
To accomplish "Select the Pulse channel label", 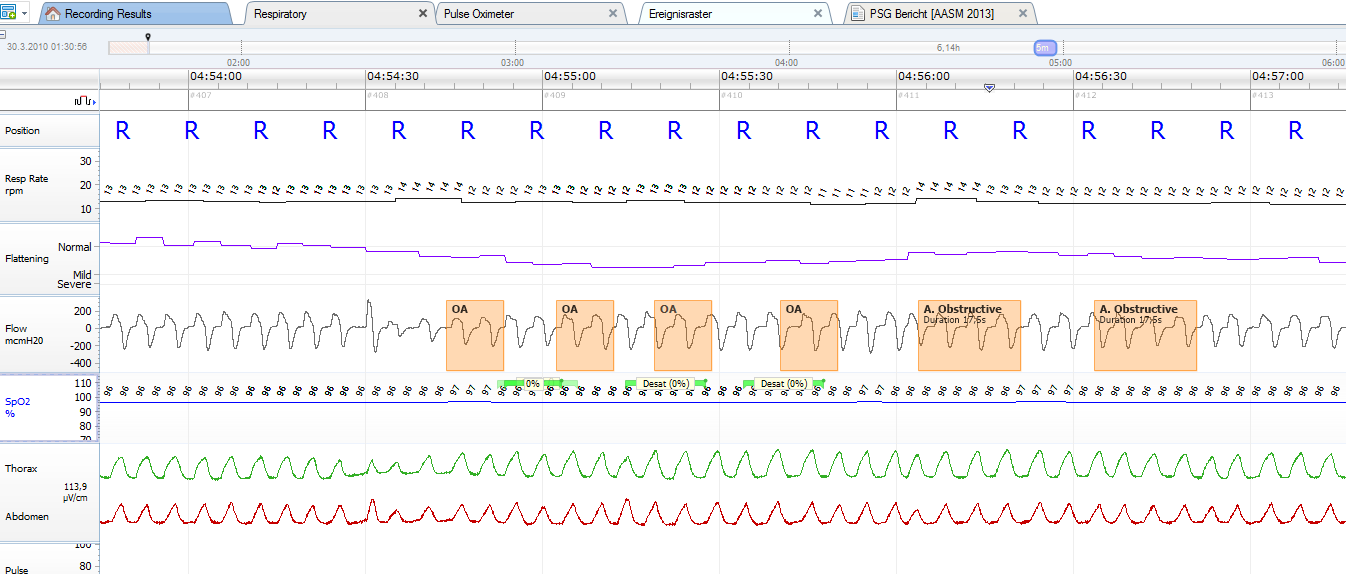I will 17,569.
